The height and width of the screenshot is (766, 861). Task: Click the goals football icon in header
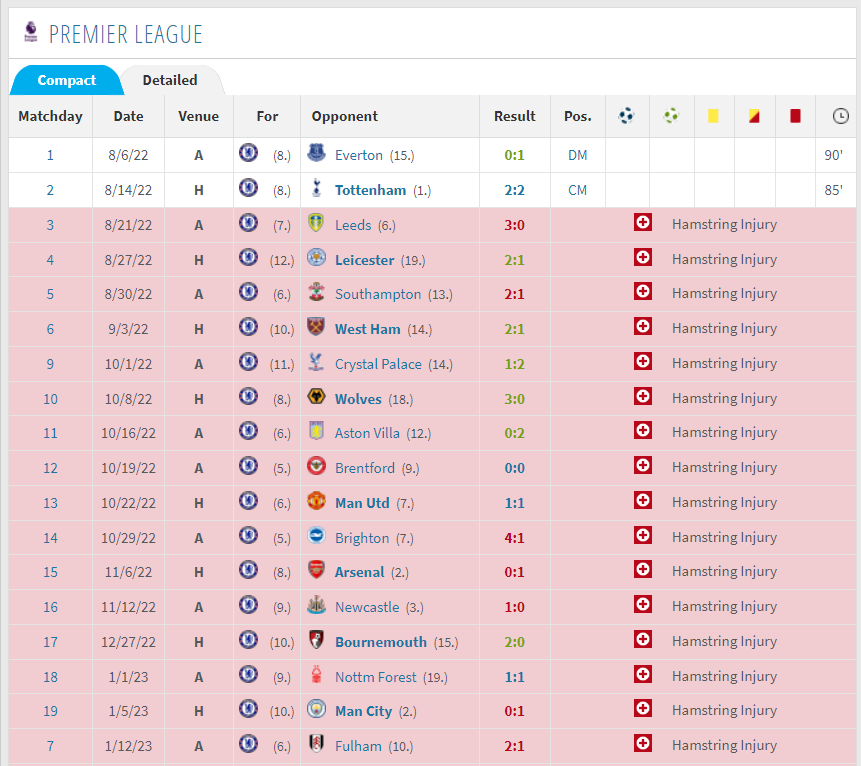626,116
